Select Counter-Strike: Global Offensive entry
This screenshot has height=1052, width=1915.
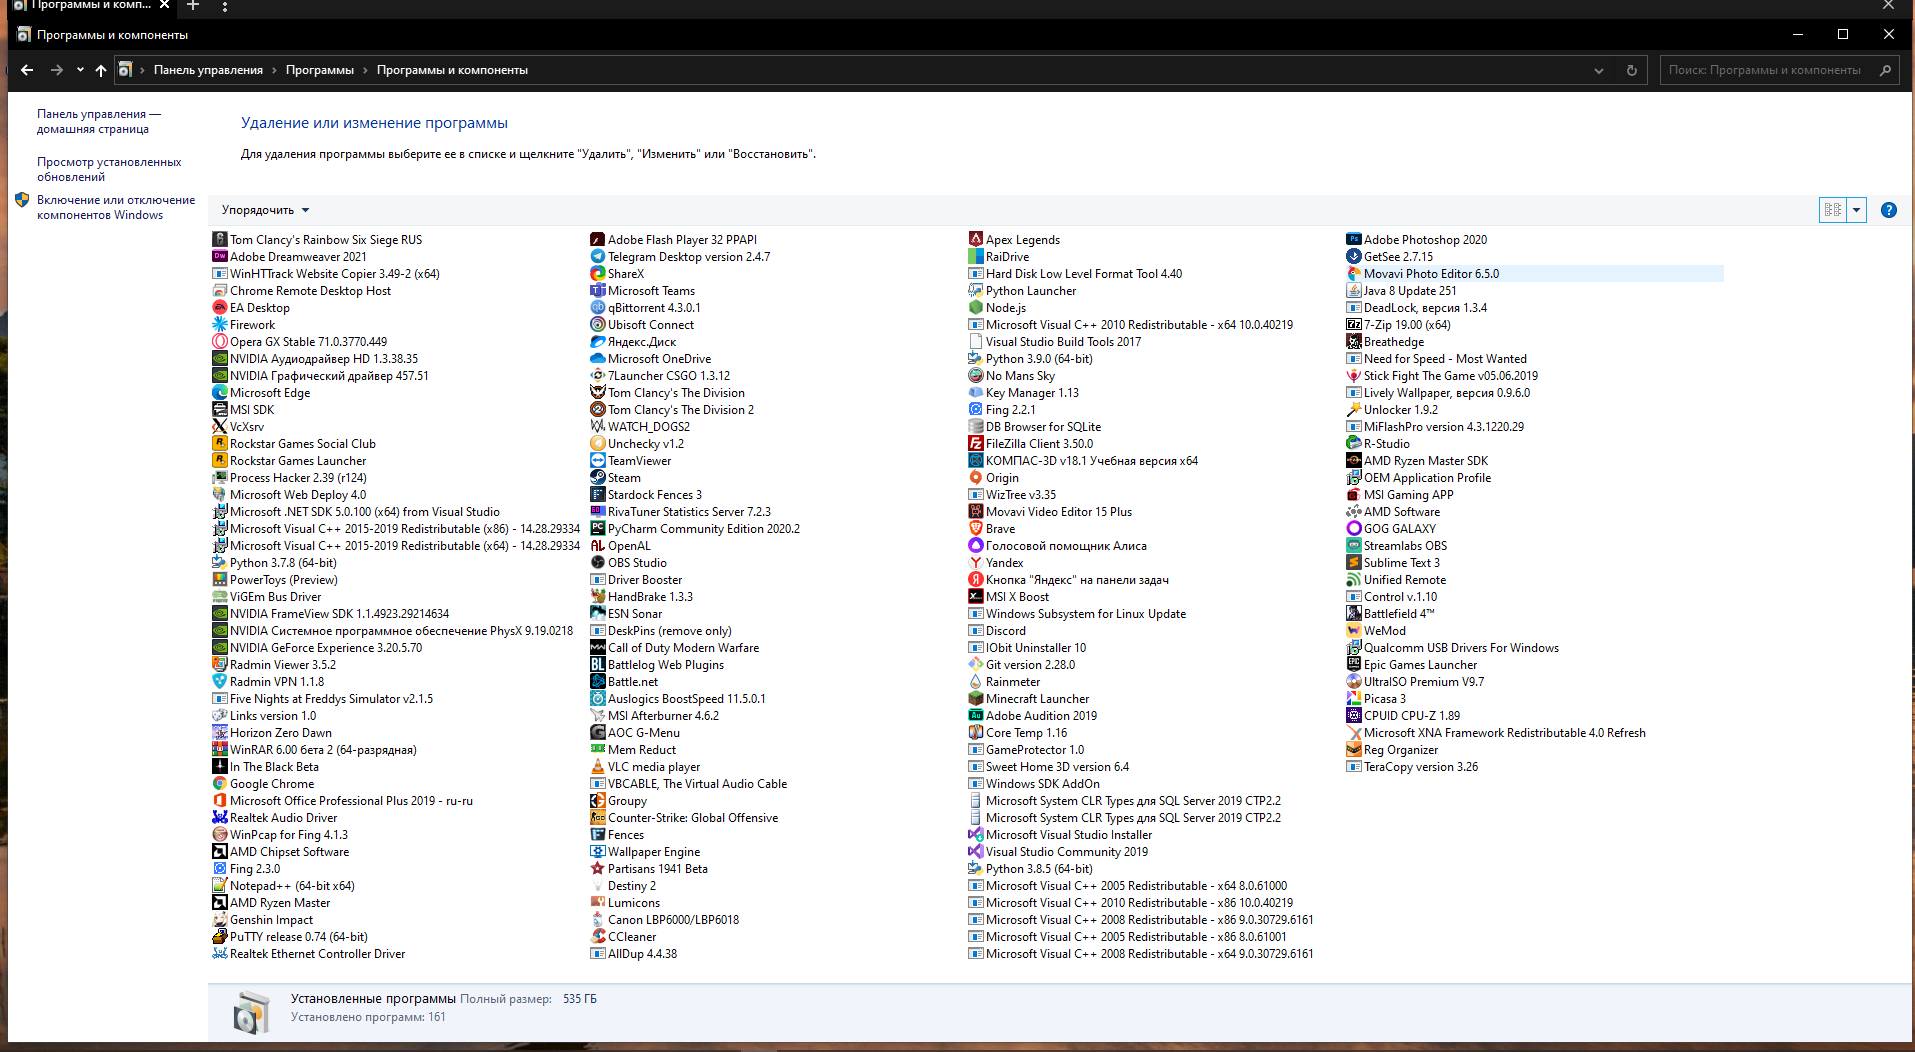pos(693,818)
